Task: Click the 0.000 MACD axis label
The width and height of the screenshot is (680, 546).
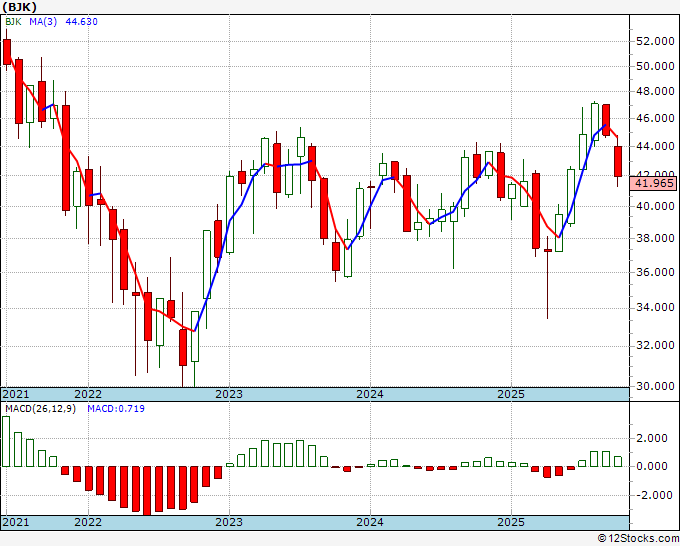Action: 651,467
